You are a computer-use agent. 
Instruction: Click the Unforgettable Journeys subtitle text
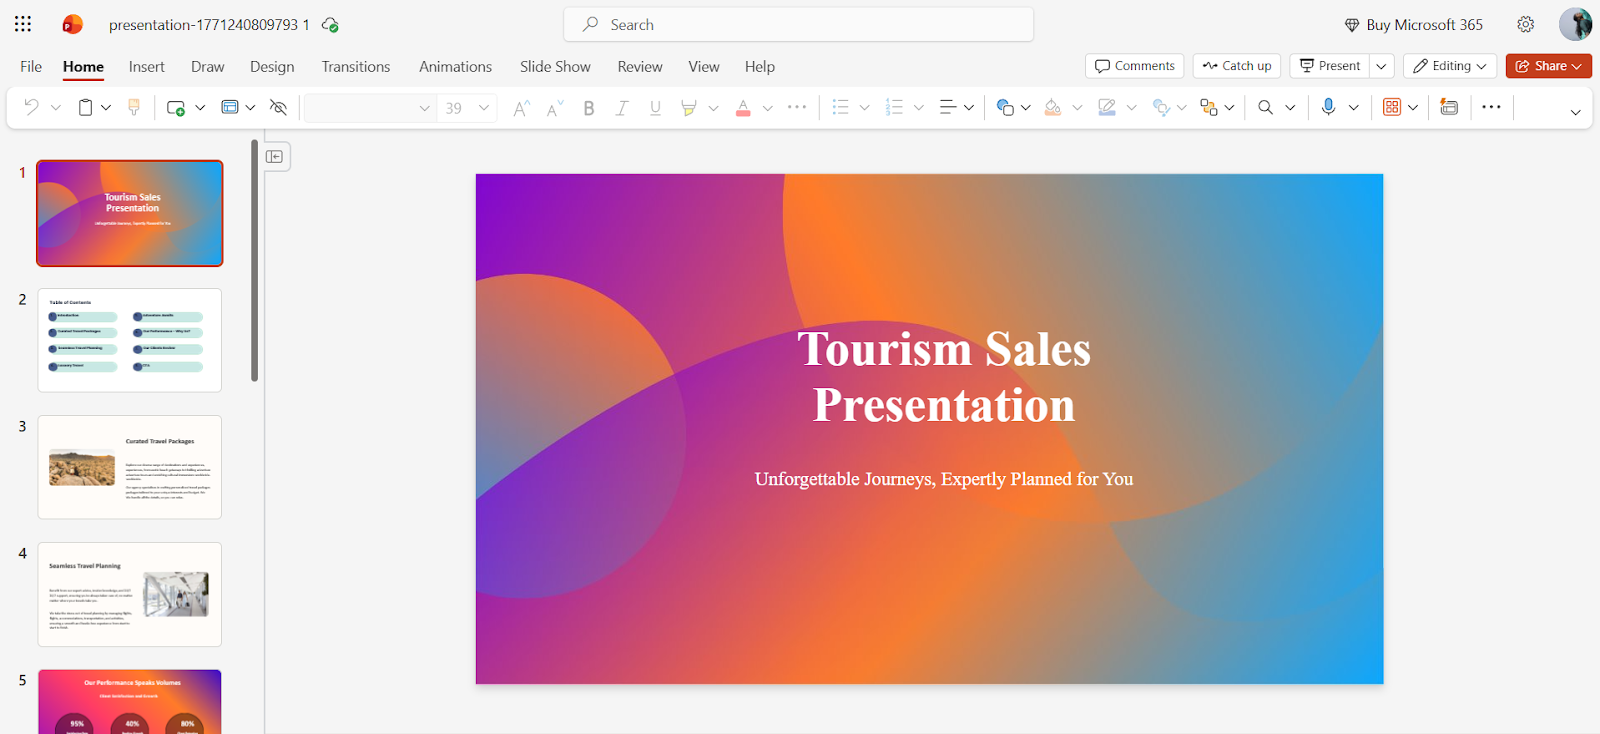click(944, 479)
